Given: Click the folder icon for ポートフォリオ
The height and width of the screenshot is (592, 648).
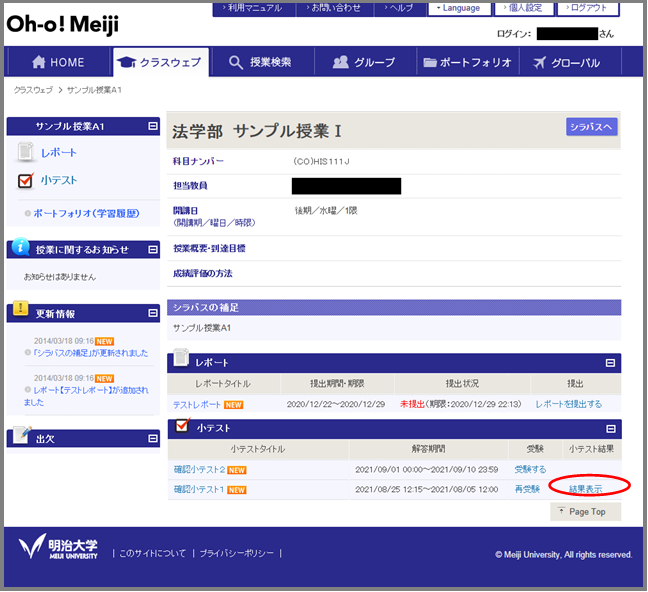Looking at the screenshot, I should point(430,63).
